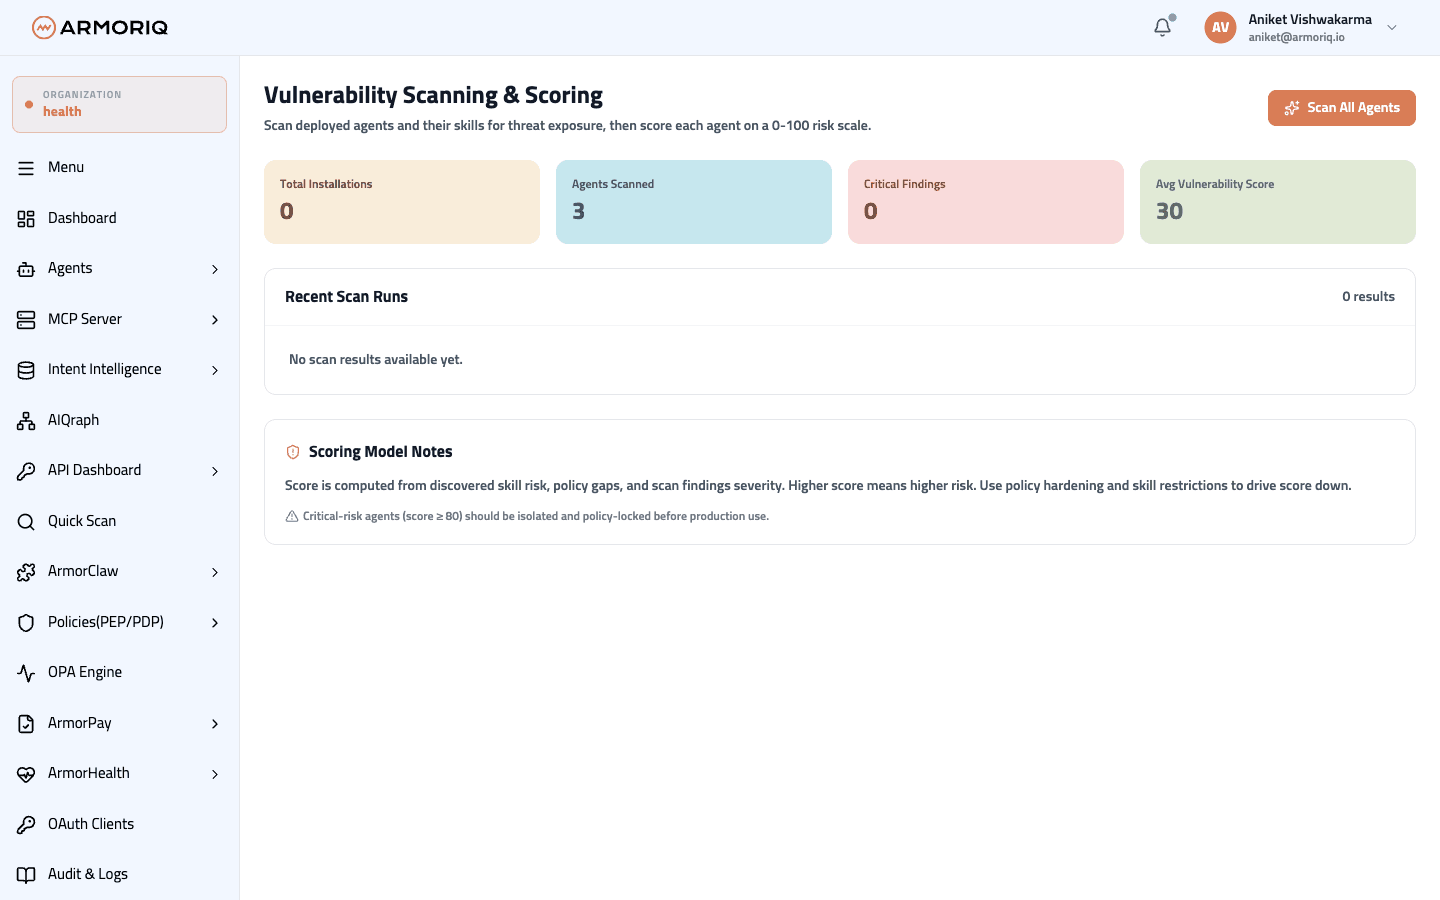The width and height of the screenshot is (1440, 900).
Task: Click the ArmorHealth heart icon
Action: 26,774
